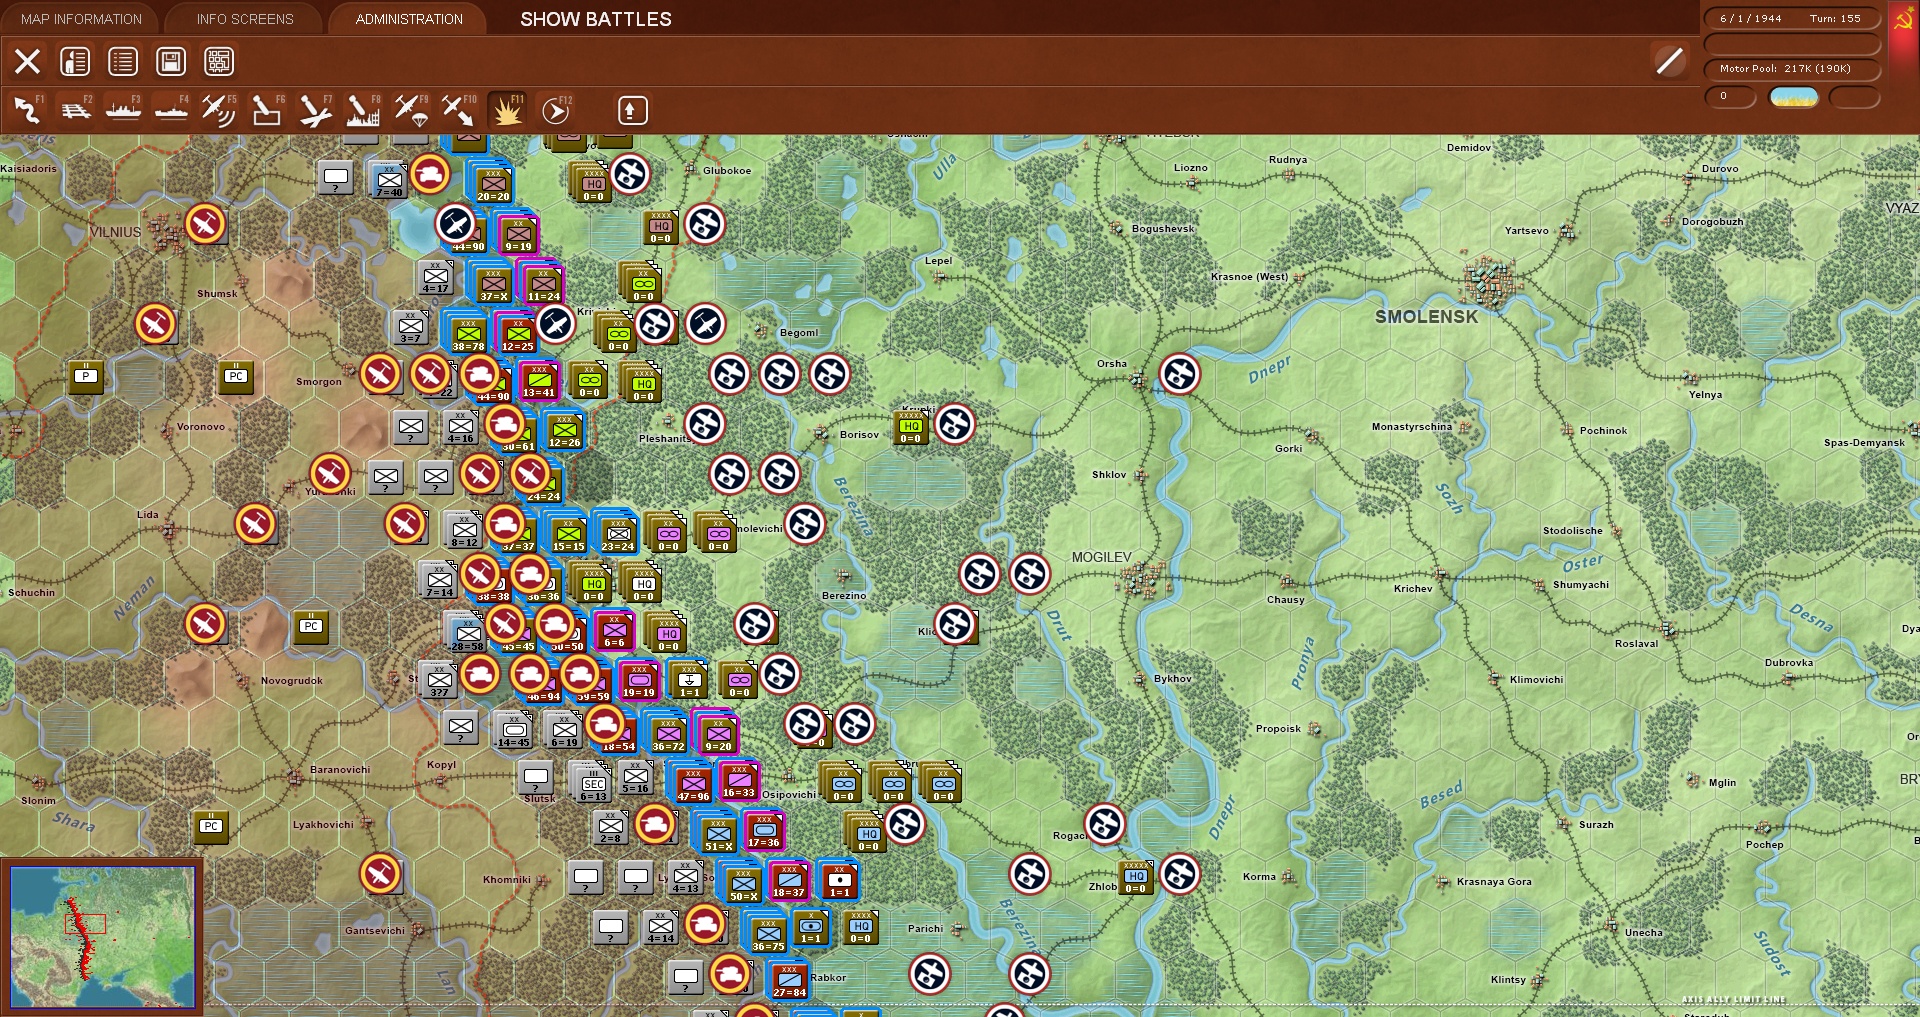Select the F10 air transfer mode icon

click(x=459, y=110)
